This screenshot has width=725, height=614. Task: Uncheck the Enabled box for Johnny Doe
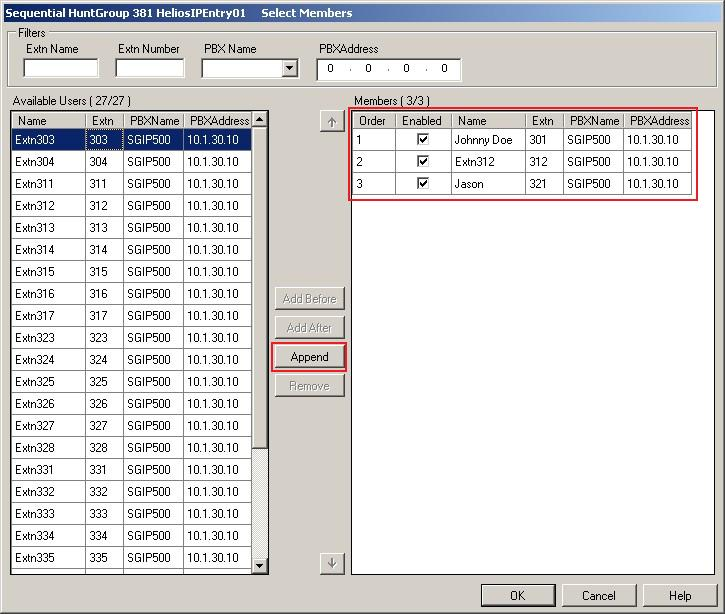423,140
